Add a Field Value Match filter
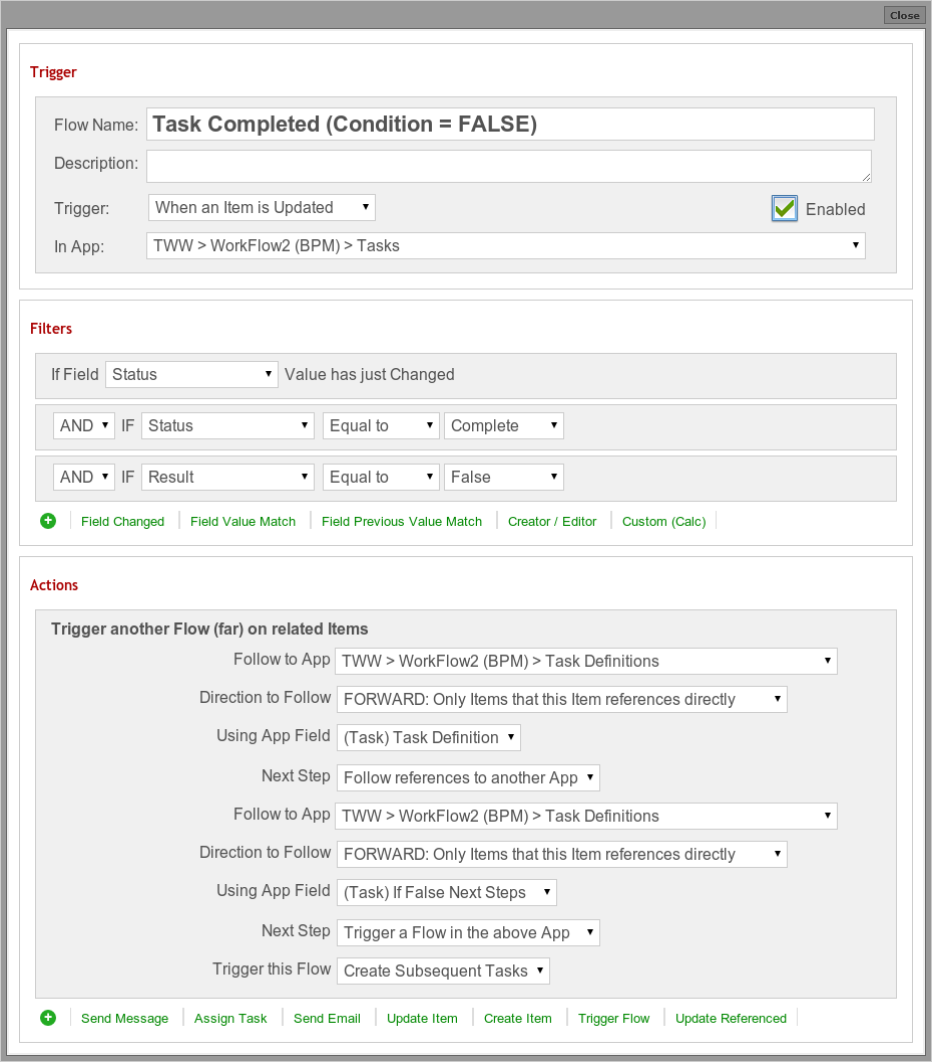 [243, 522]
